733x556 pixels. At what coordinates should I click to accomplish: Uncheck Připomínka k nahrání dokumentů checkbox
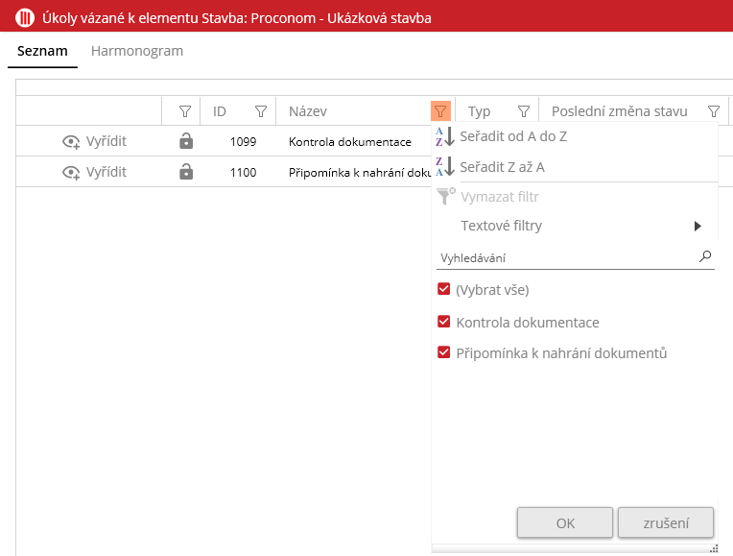pyautogui.click(x=444, y=353)
